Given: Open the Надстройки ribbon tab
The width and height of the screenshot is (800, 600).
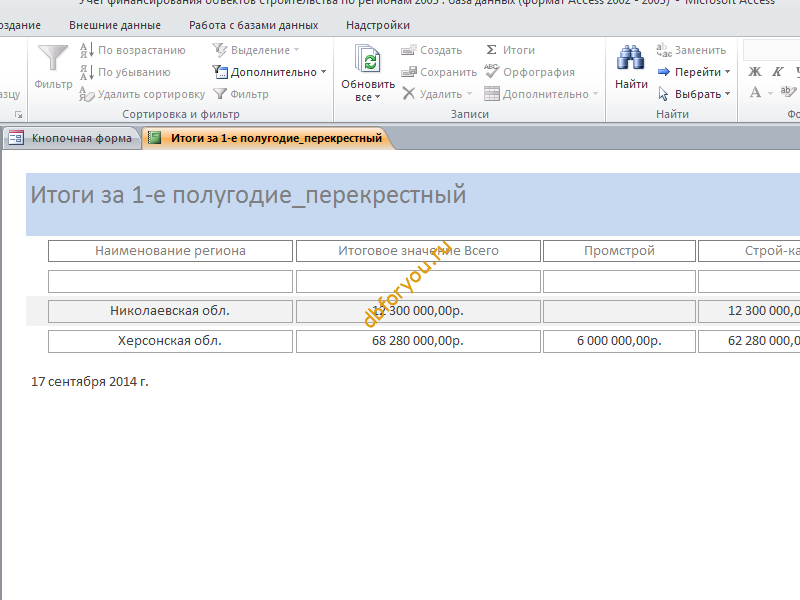Looking at the screenshot, I should point(378,25).
